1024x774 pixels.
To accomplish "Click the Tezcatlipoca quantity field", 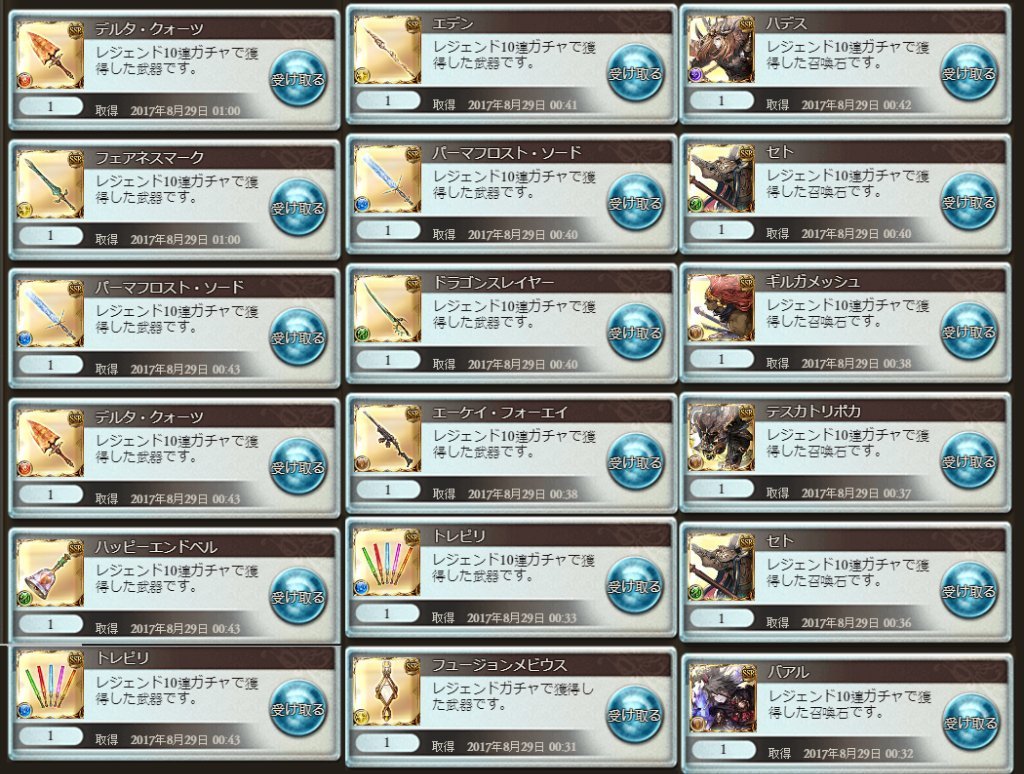I will point(722,489).
